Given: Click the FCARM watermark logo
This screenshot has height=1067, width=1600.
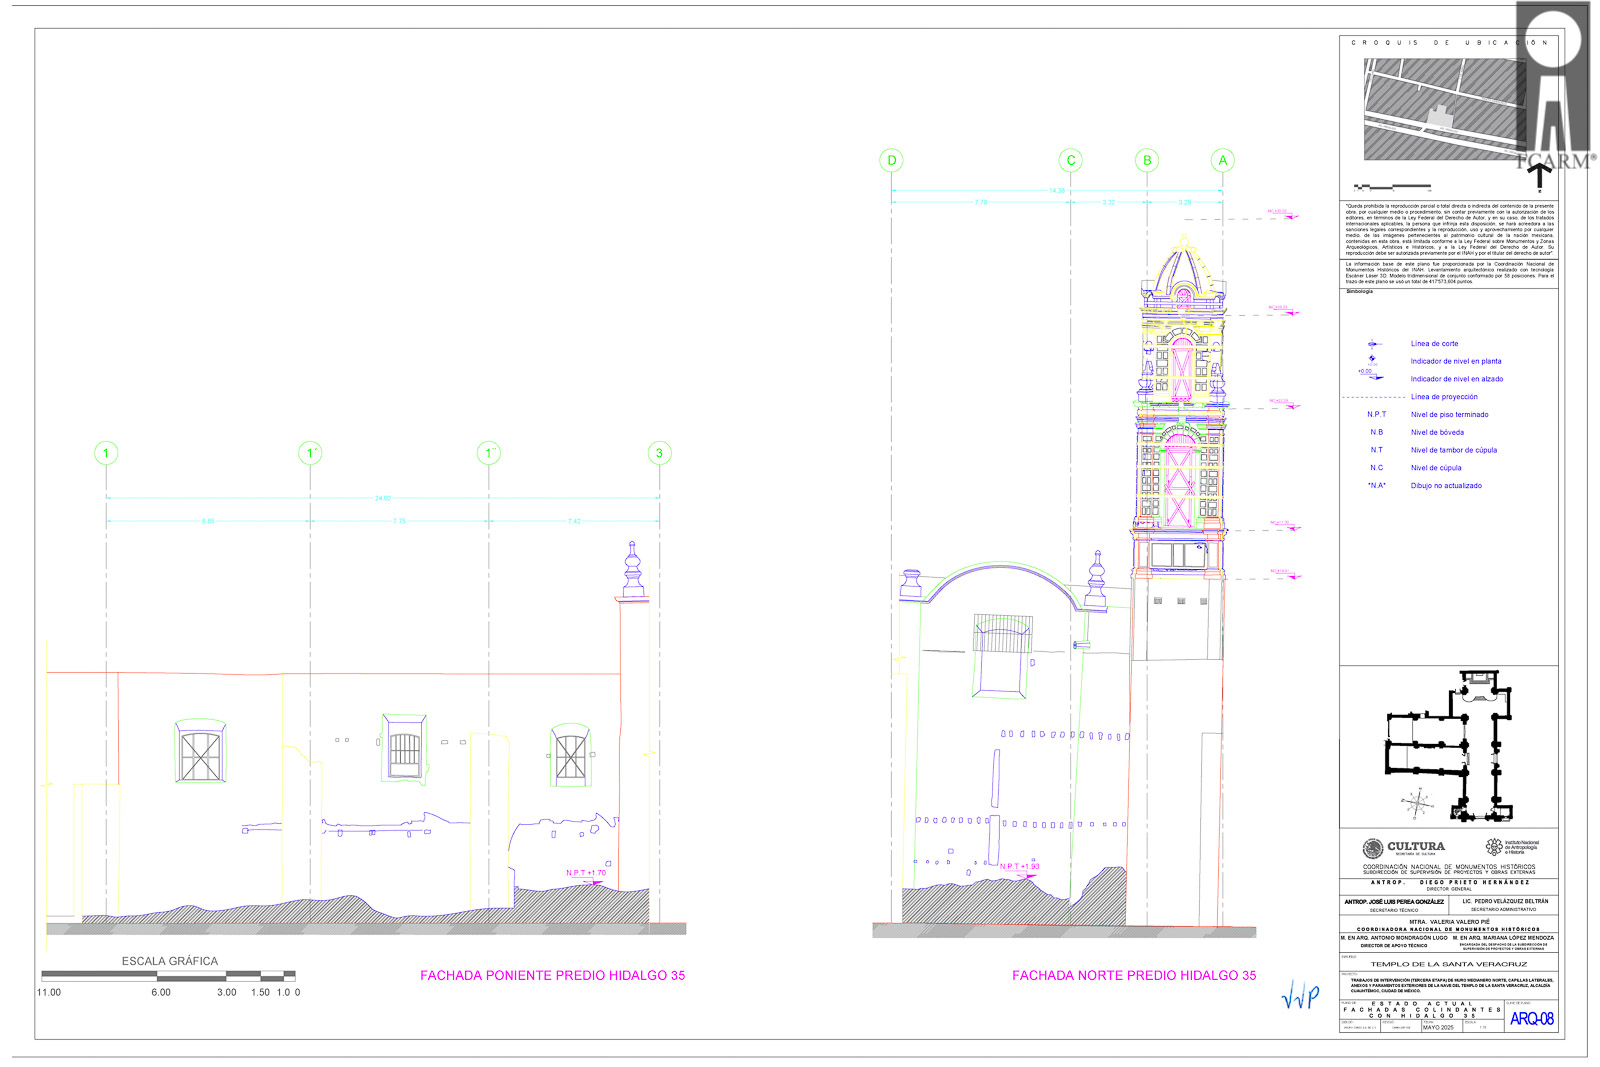Looking at the screenshot, I should tap(1553, 85).
